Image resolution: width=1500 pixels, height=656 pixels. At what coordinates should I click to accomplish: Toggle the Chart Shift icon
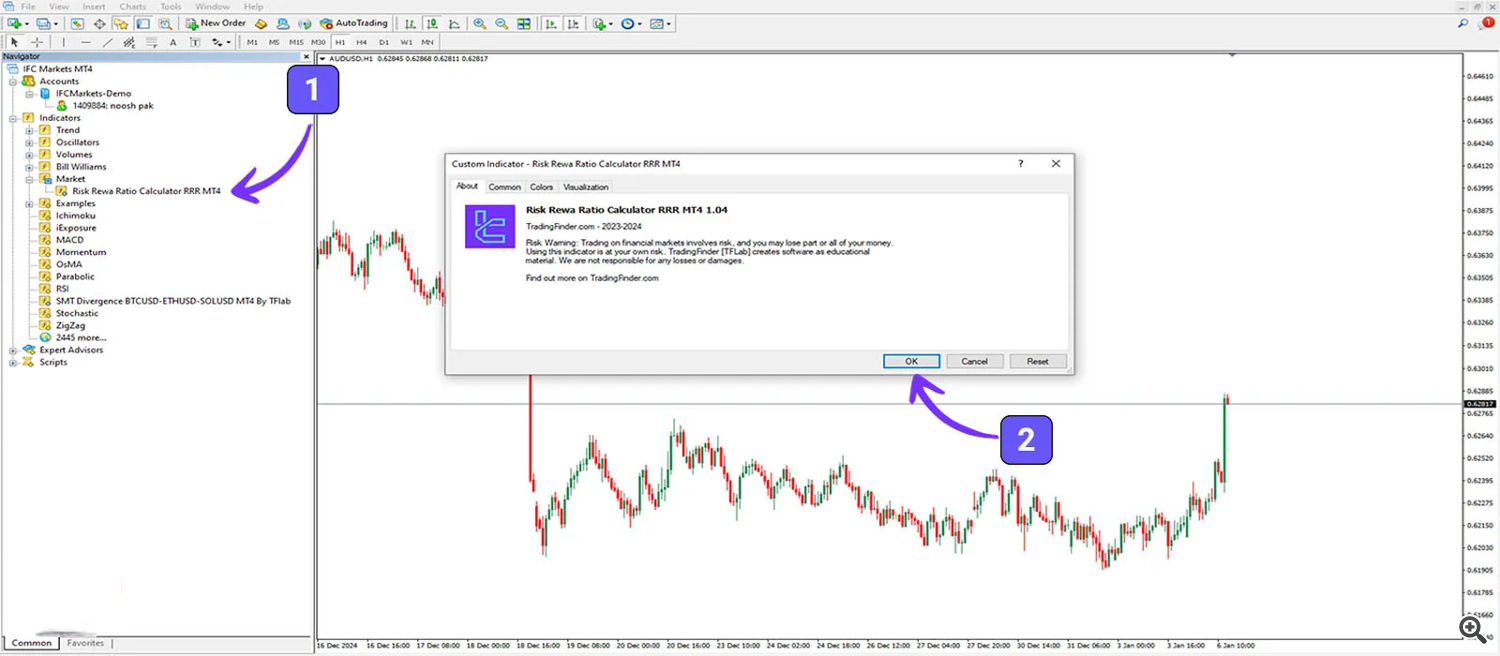[573, 23]
